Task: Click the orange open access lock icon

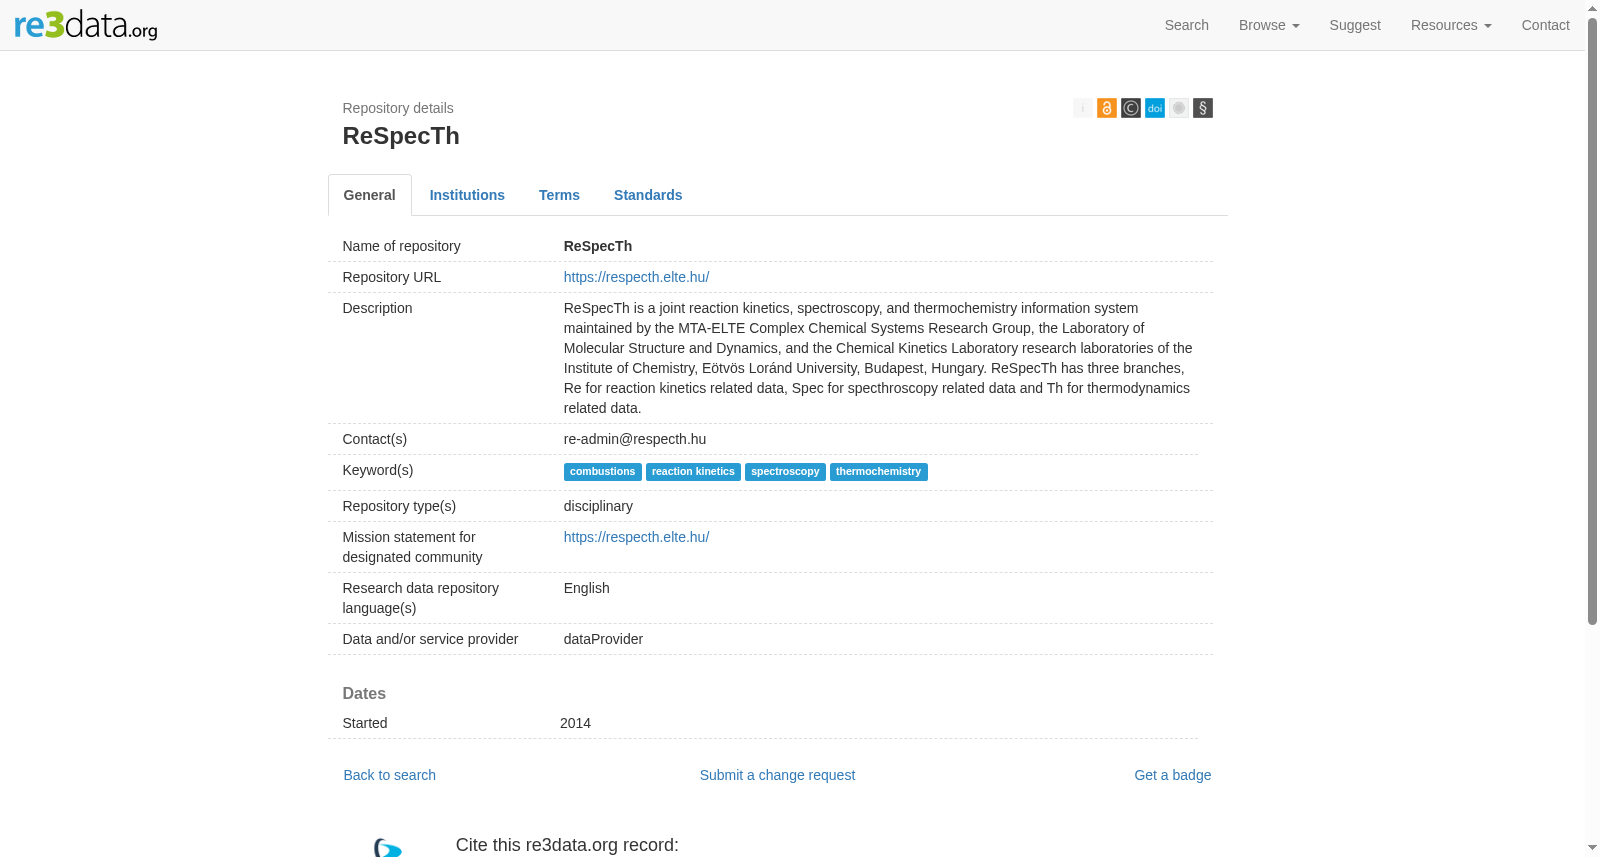Action: (1106, 108)
